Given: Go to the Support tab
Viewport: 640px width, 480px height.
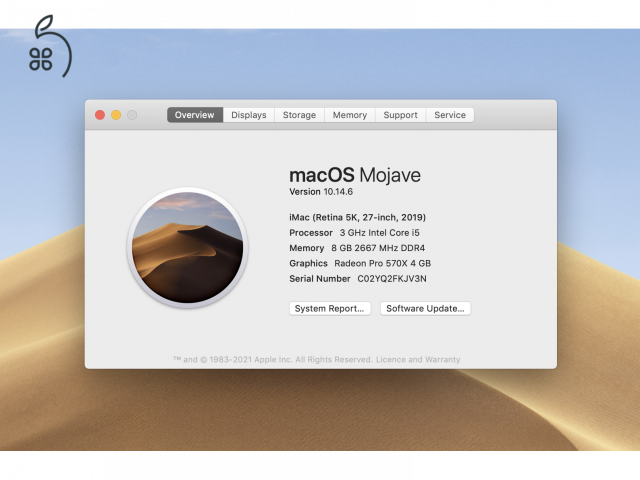Looking at the screenshot, I should [x=400, y=115].
